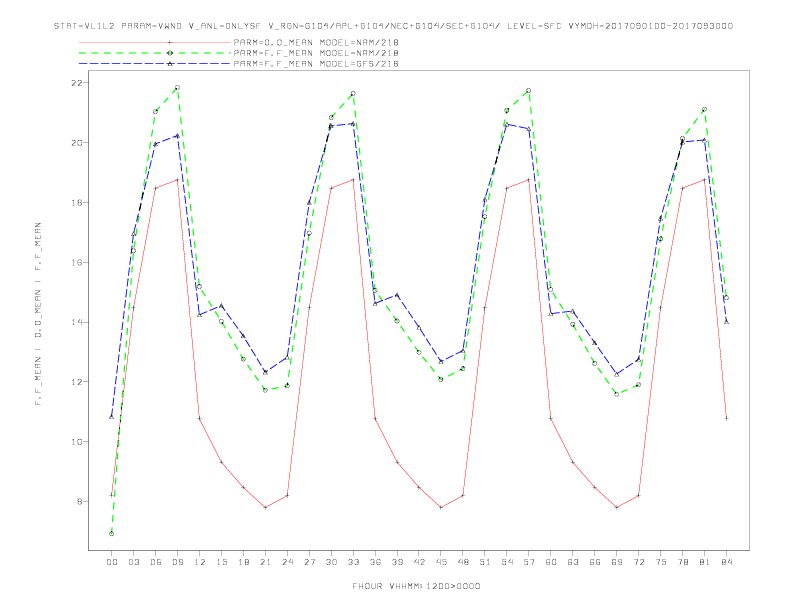Click green NAM peak marker at hour 09

(x=177, y=88)
